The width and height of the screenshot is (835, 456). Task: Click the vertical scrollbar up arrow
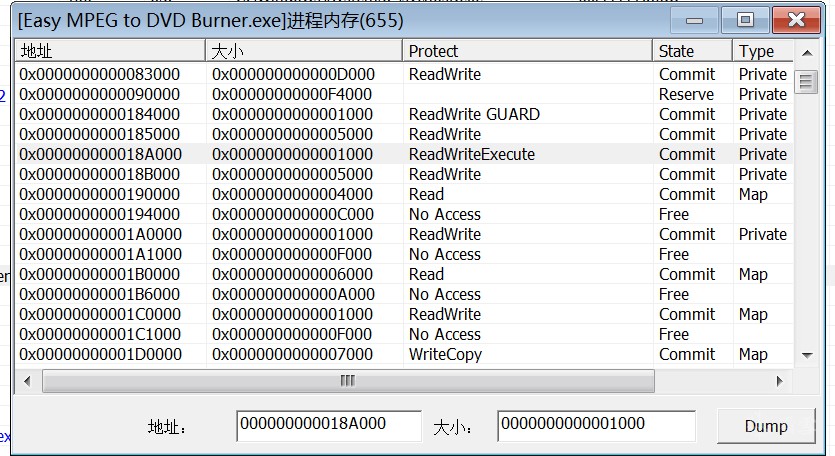coord(807,52)
